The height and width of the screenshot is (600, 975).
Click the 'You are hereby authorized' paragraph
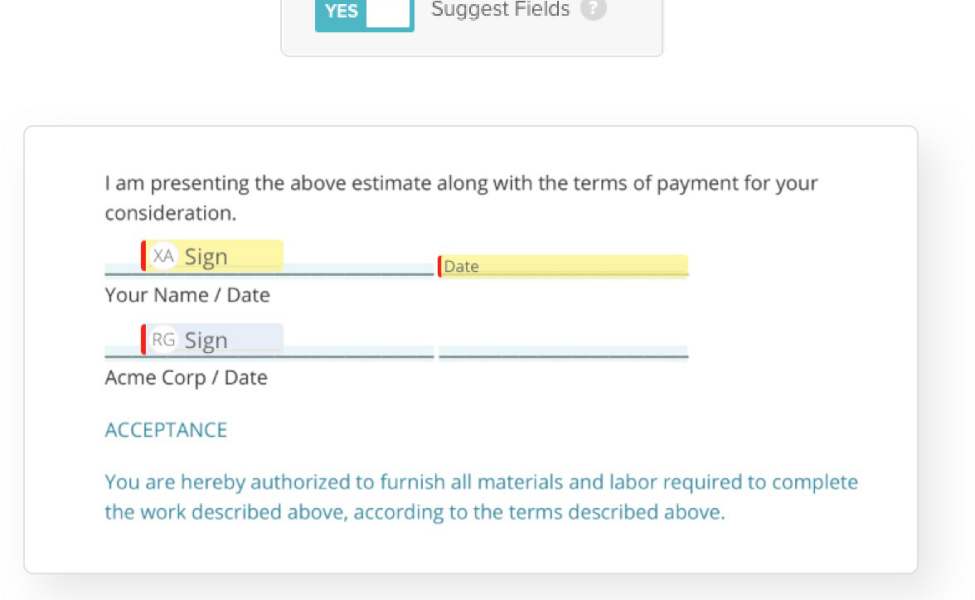tap(481, 497)
